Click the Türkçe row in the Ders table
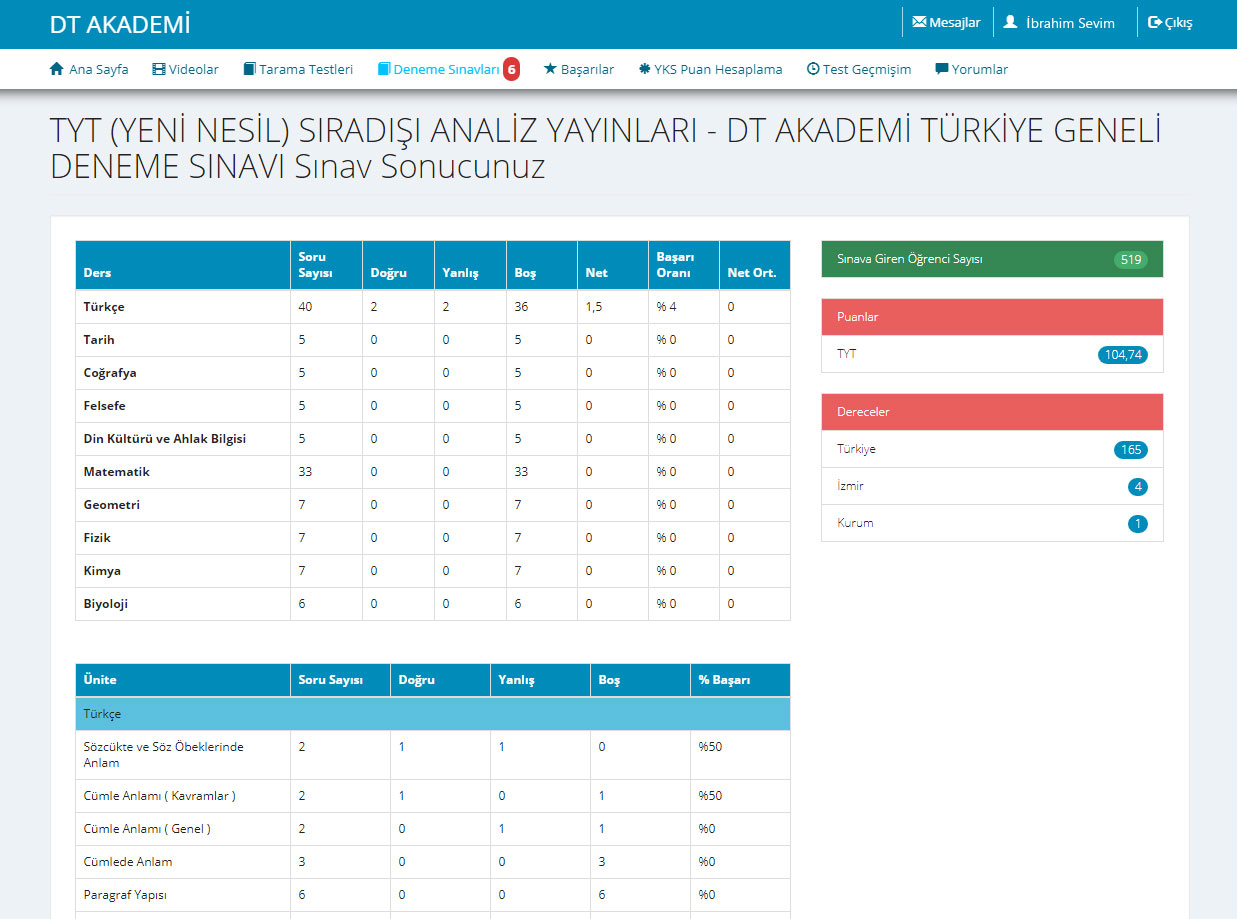Viewport: 1237px width, 919px height. (x=433, y=307)
